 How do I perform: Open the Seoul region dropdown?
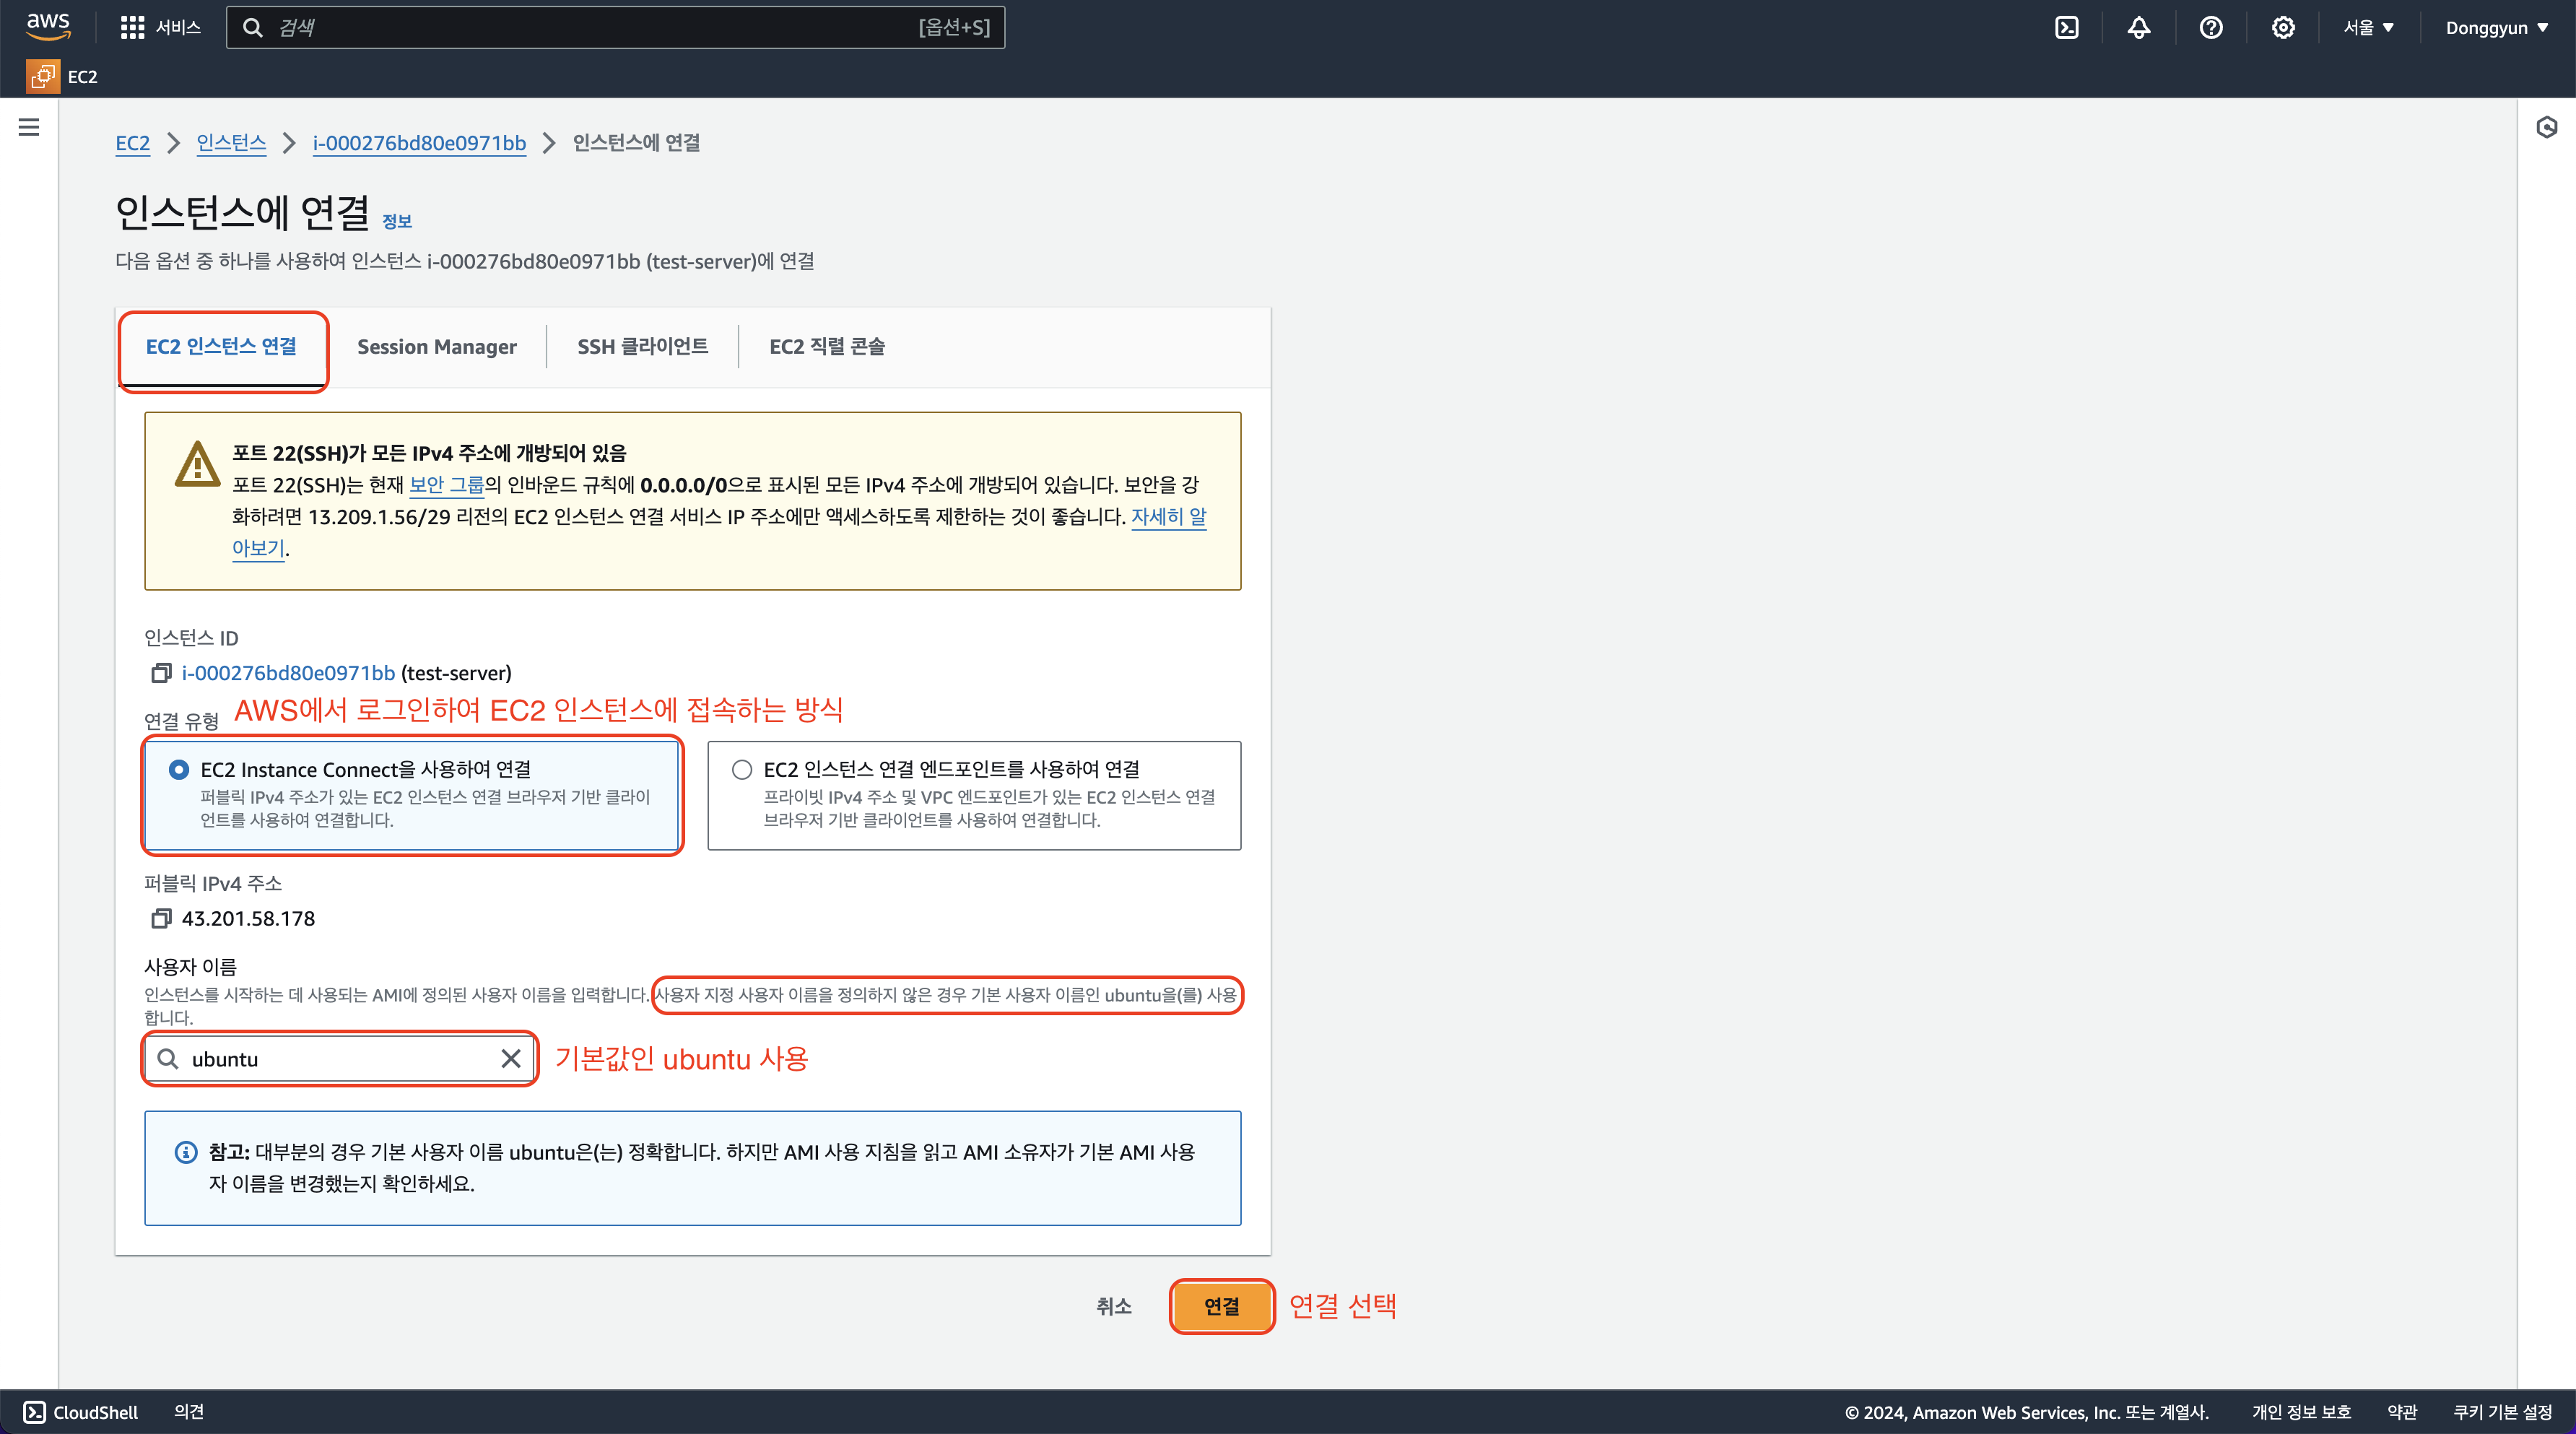click(2368, 27)
